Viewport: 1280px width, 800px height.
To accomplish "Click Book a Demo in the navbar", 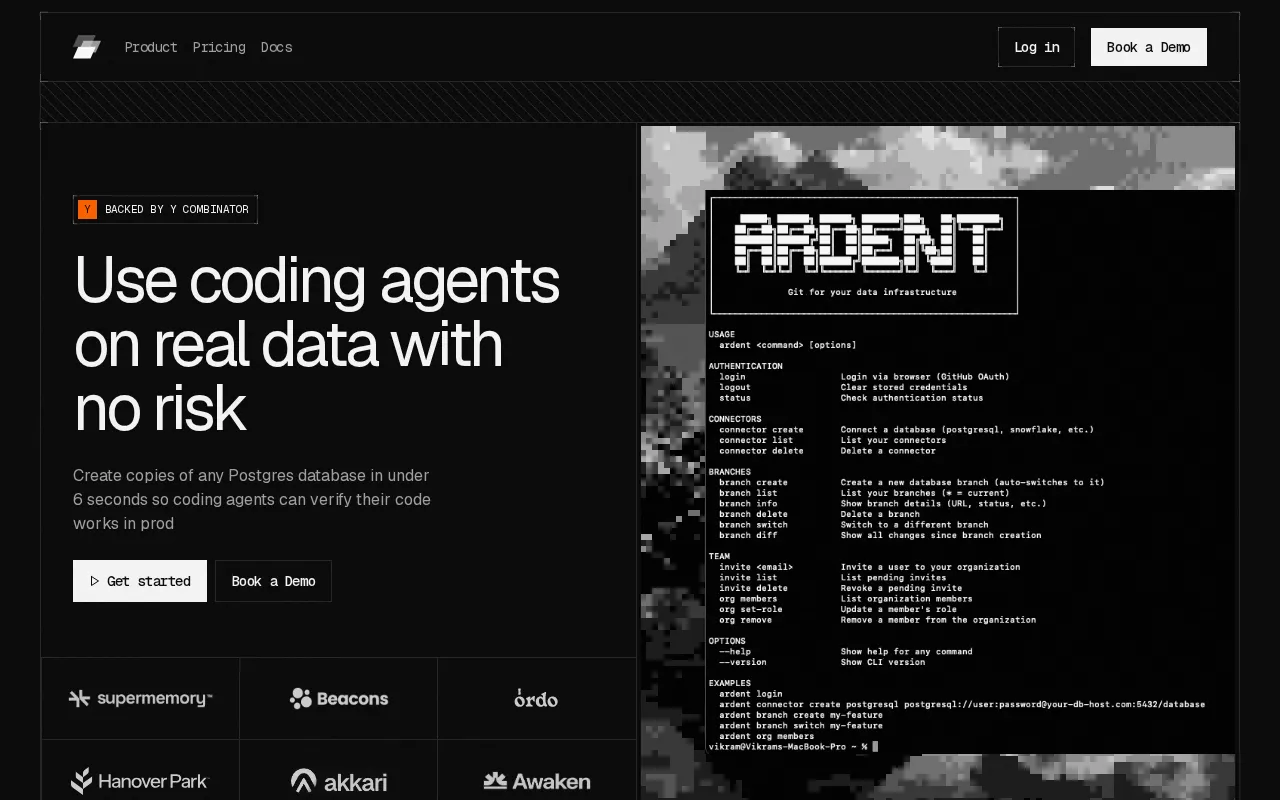I will pos(1148,47).
